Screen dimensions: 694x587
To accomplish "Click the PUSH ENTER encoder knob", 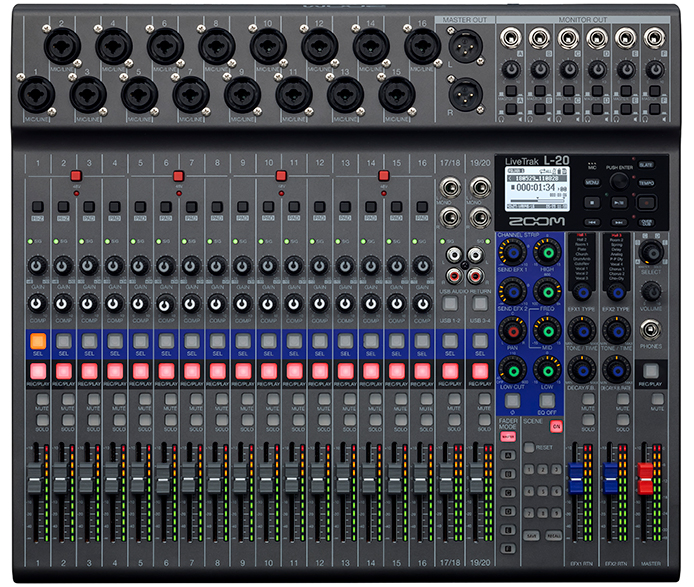I will point(619,181).
